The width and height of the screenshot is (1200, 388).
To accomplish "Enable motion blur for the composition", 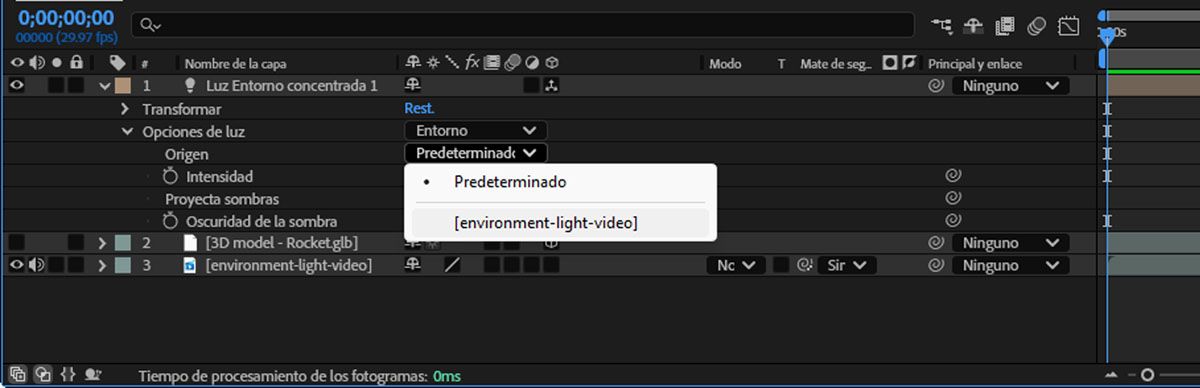I will coord(1037,26).
